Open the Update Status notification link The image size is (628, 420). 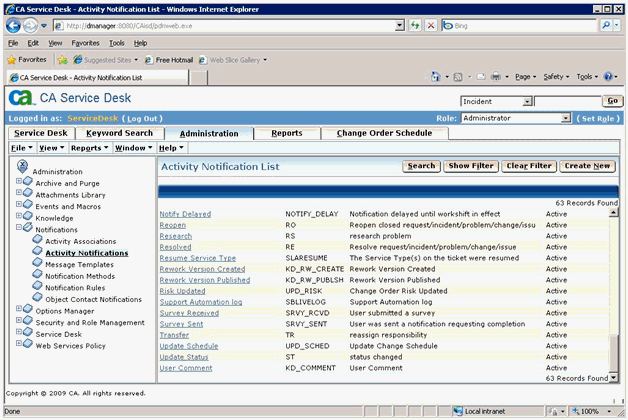pos(184,357)
